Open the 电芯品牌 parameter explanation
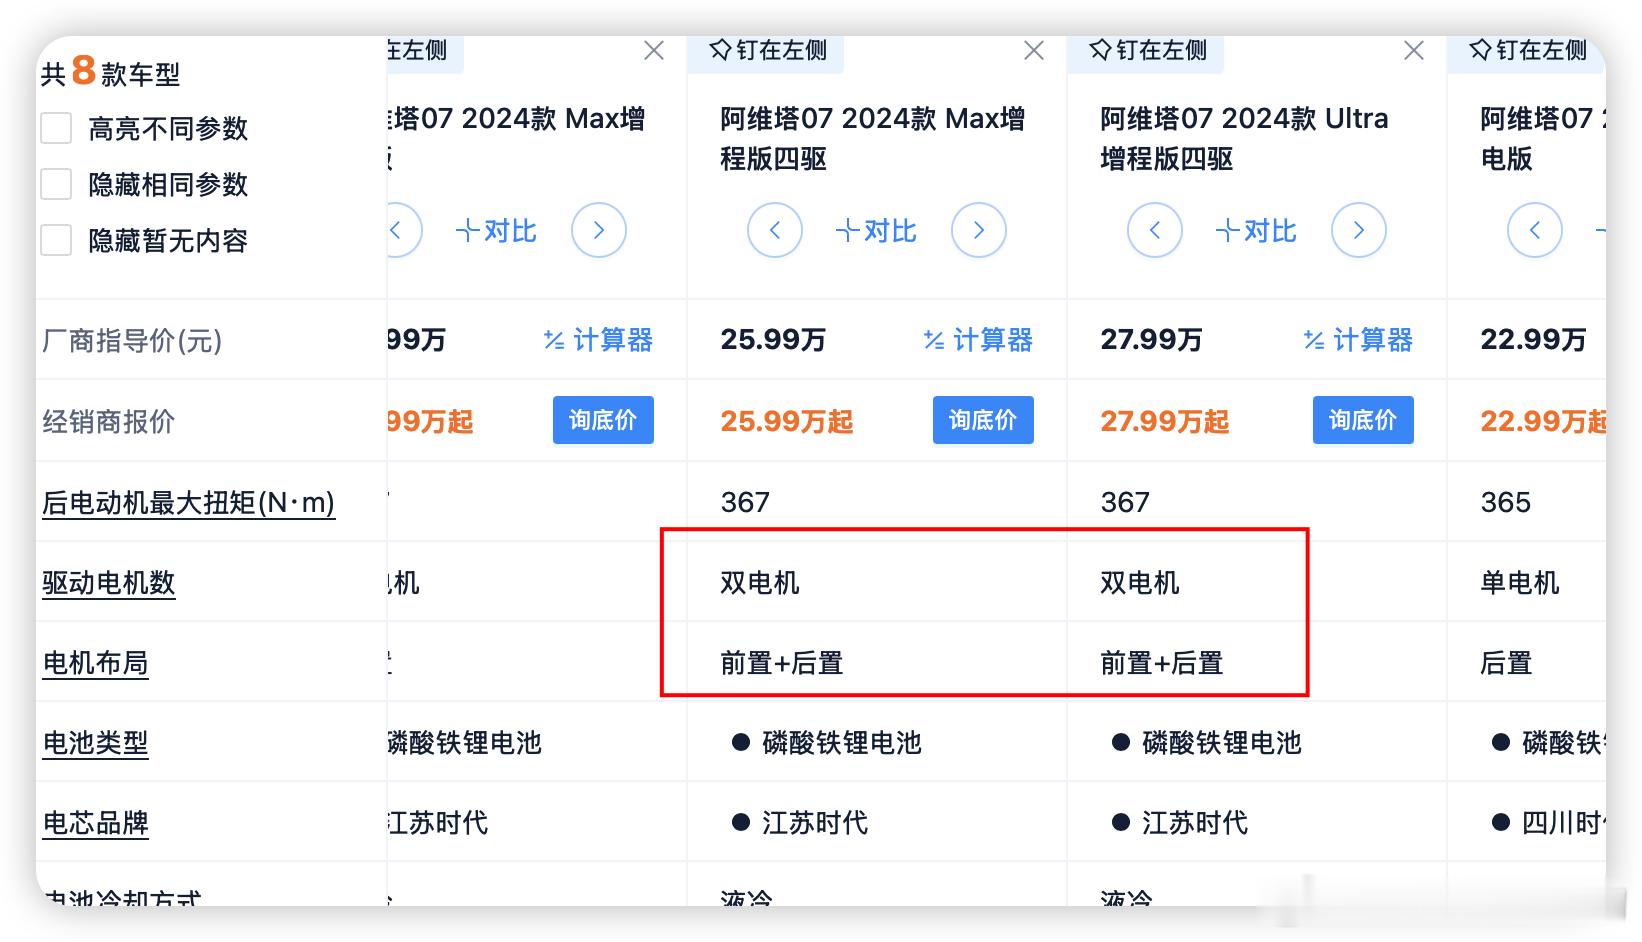Screen dimensions: 1642x942 coord(95,823)
